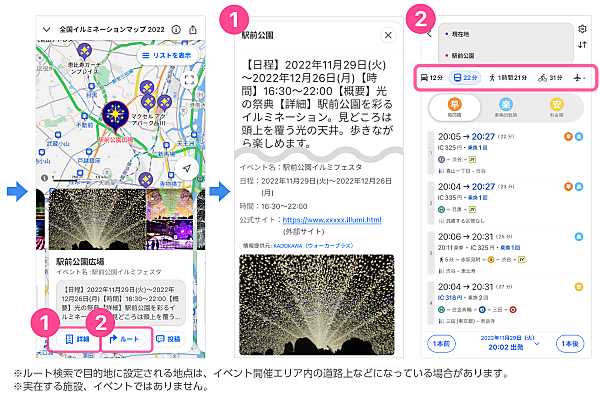
Task: Open route search settings gear
Action: pos(582,29)
